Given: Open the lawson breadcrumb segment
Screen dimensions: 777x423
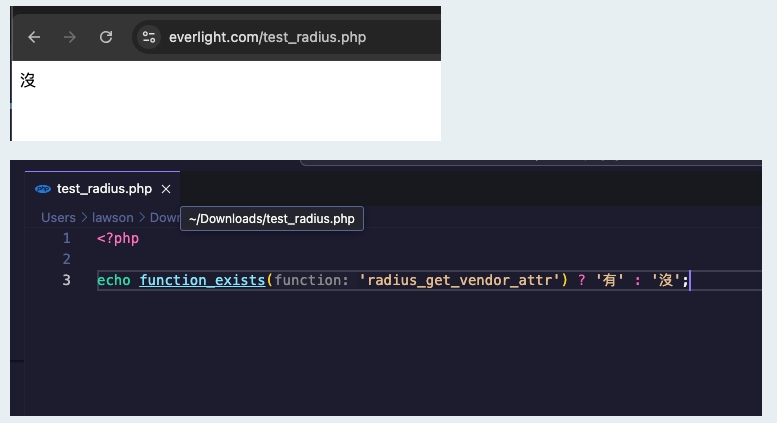Looking at the screenshot, I should click(x=113, y=217).
